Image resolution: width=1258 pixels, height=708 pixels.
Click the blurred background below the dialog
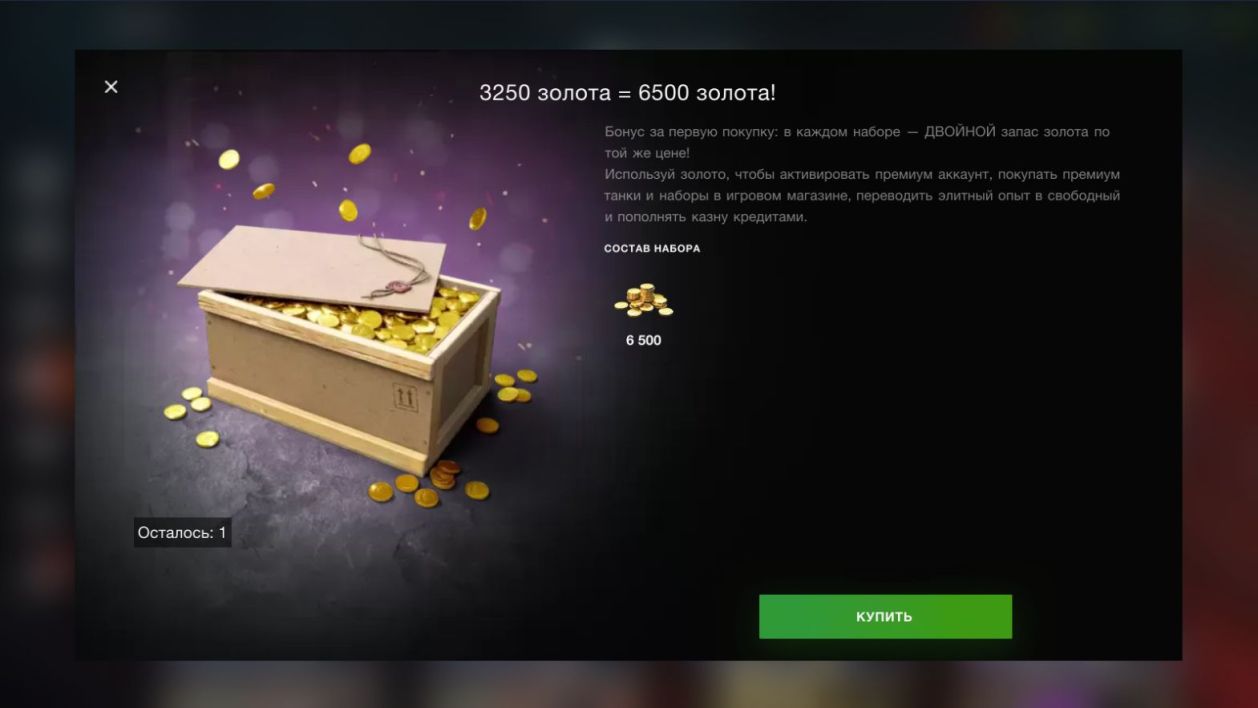(x=629, y=684)
